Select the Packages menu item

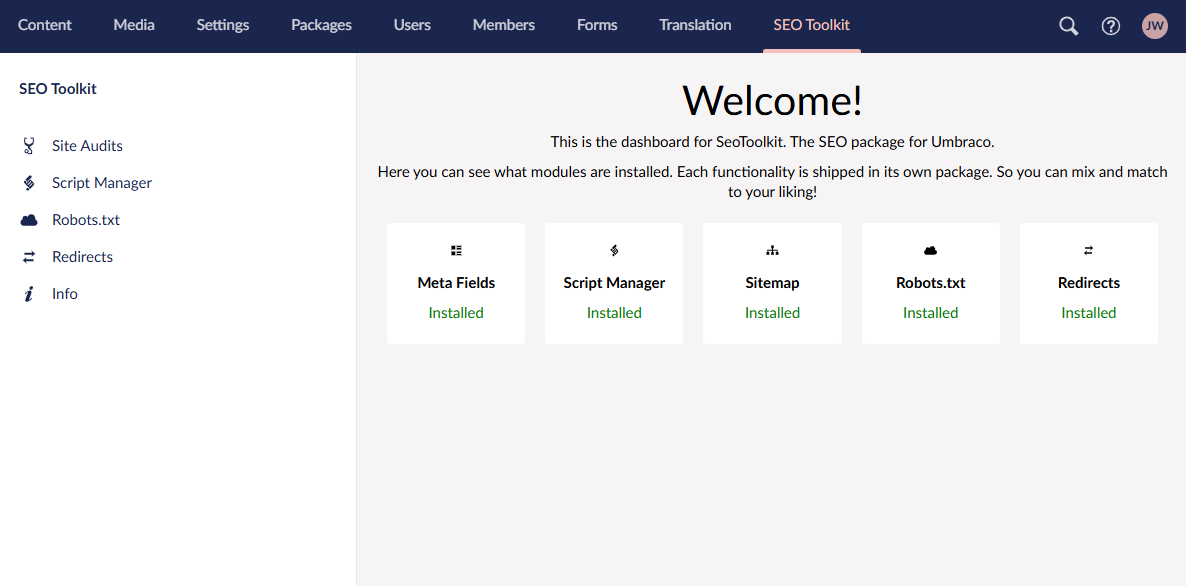click(x=321, y=25)
